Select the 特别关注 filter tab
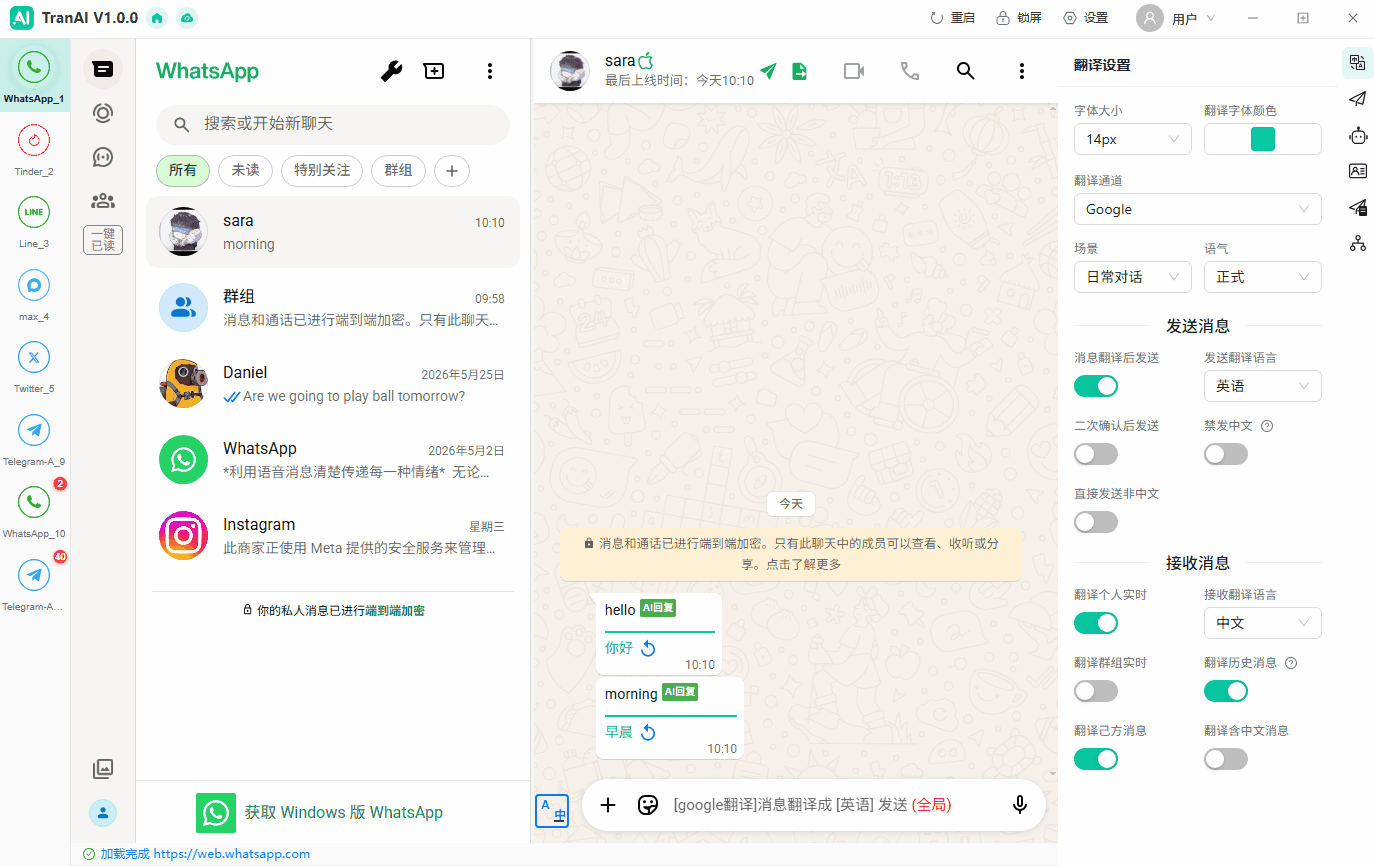Viewport: 1374px width, 866px height. click(322, 171)
